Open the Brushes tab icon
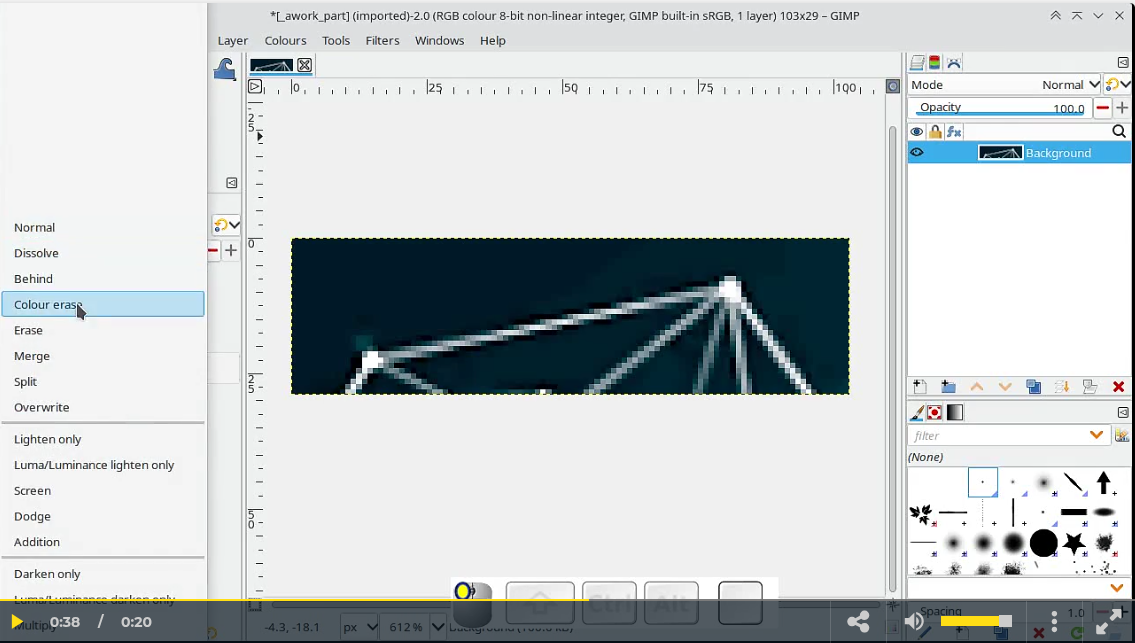Viewport: 1135px width, 643px height. (916, 413)
